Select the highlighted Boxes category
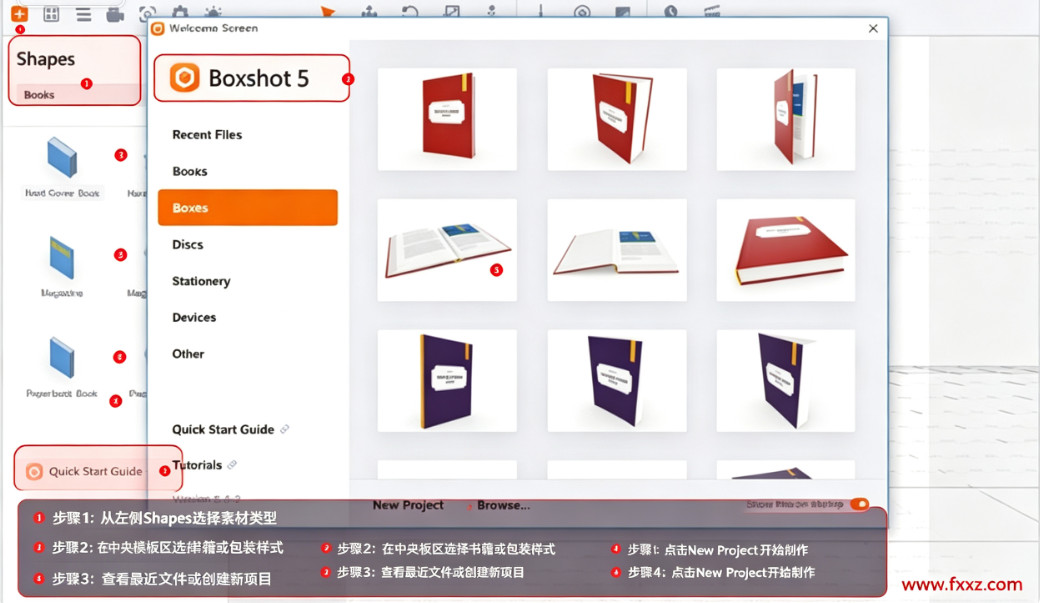1040x603 pixels. (x=247, y=208)
